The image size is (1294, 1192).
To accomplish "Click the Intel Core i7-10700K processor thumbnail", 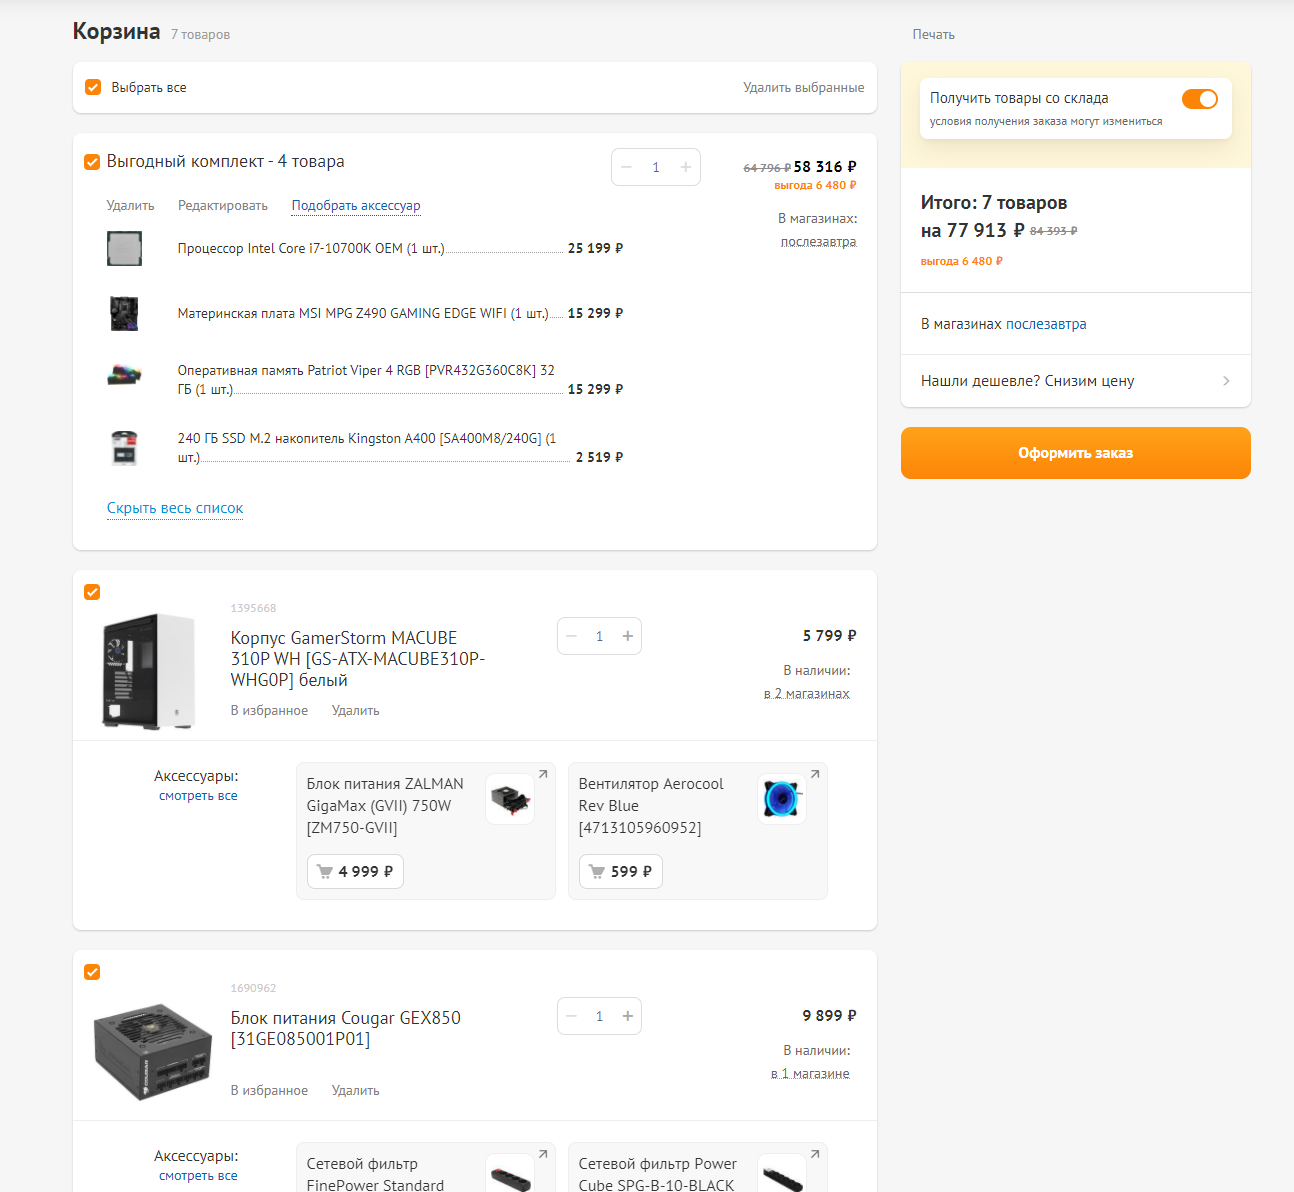I will point(125,248).
